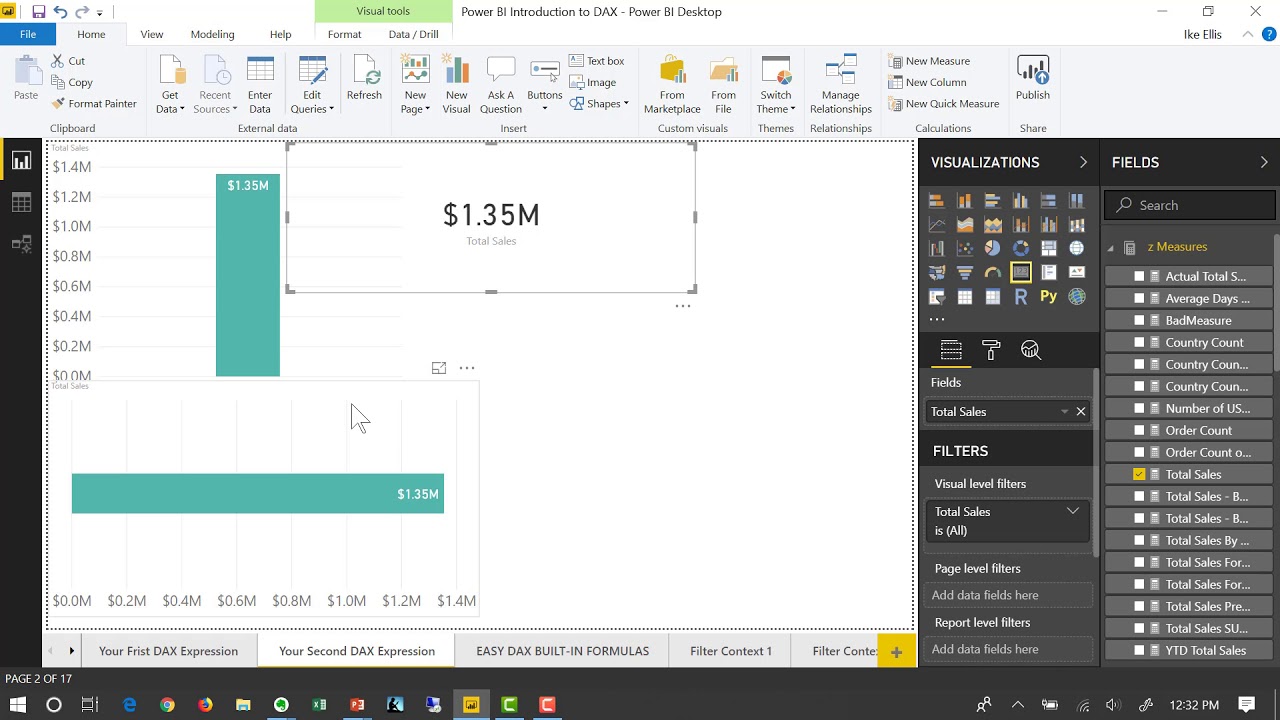Check the BadMeasure field

1139,320
